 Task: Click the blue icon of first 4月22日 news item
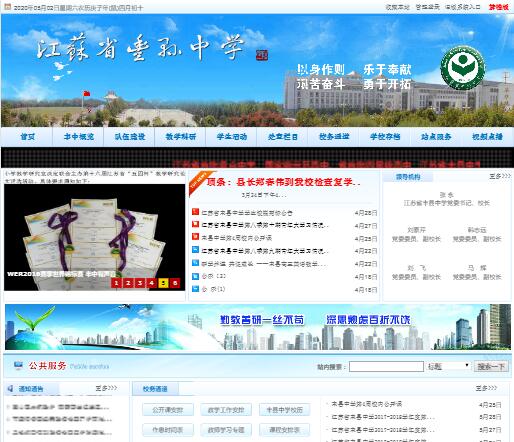coord(195,250)
